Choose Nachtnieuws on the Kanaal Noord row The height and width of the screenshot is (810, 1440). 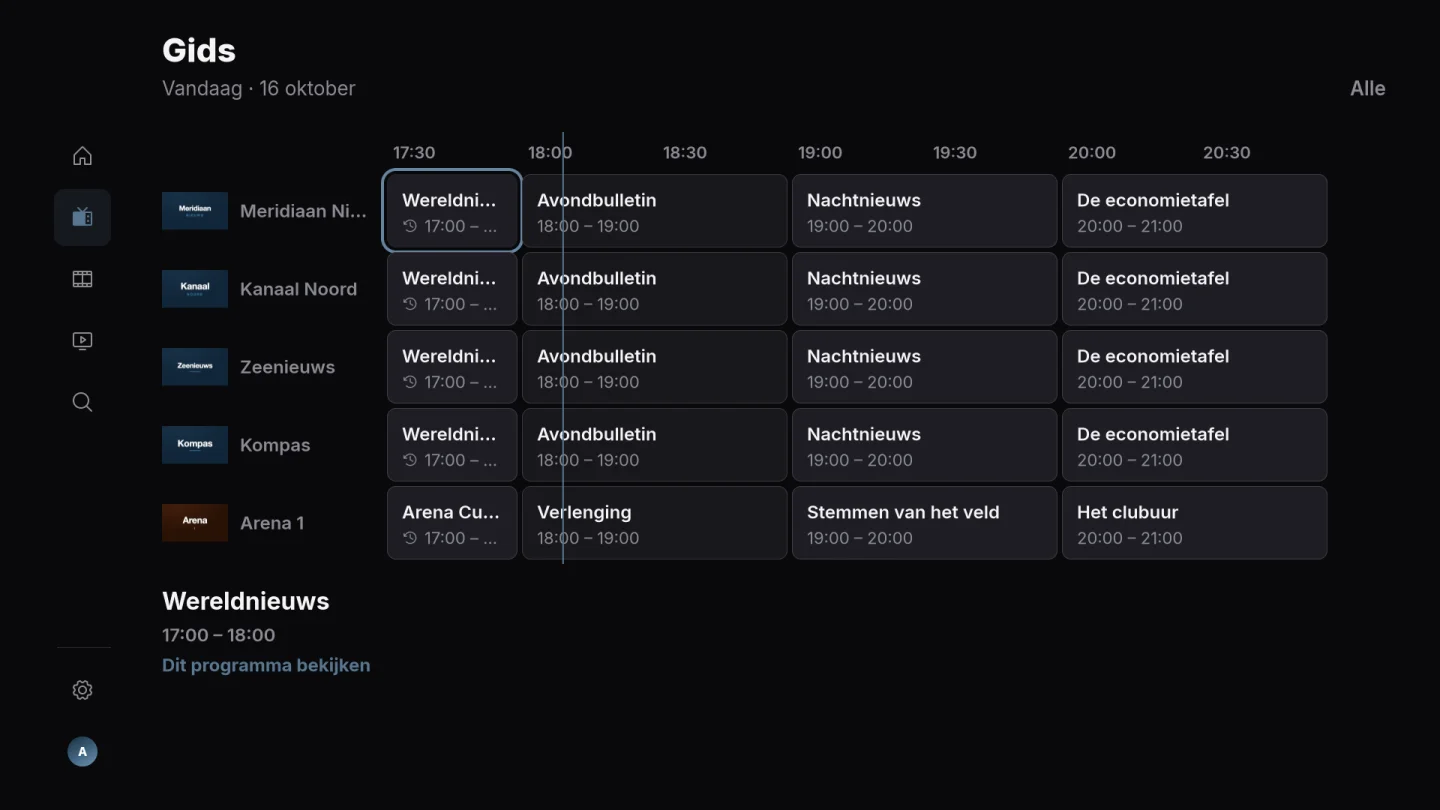coord(925,289)
